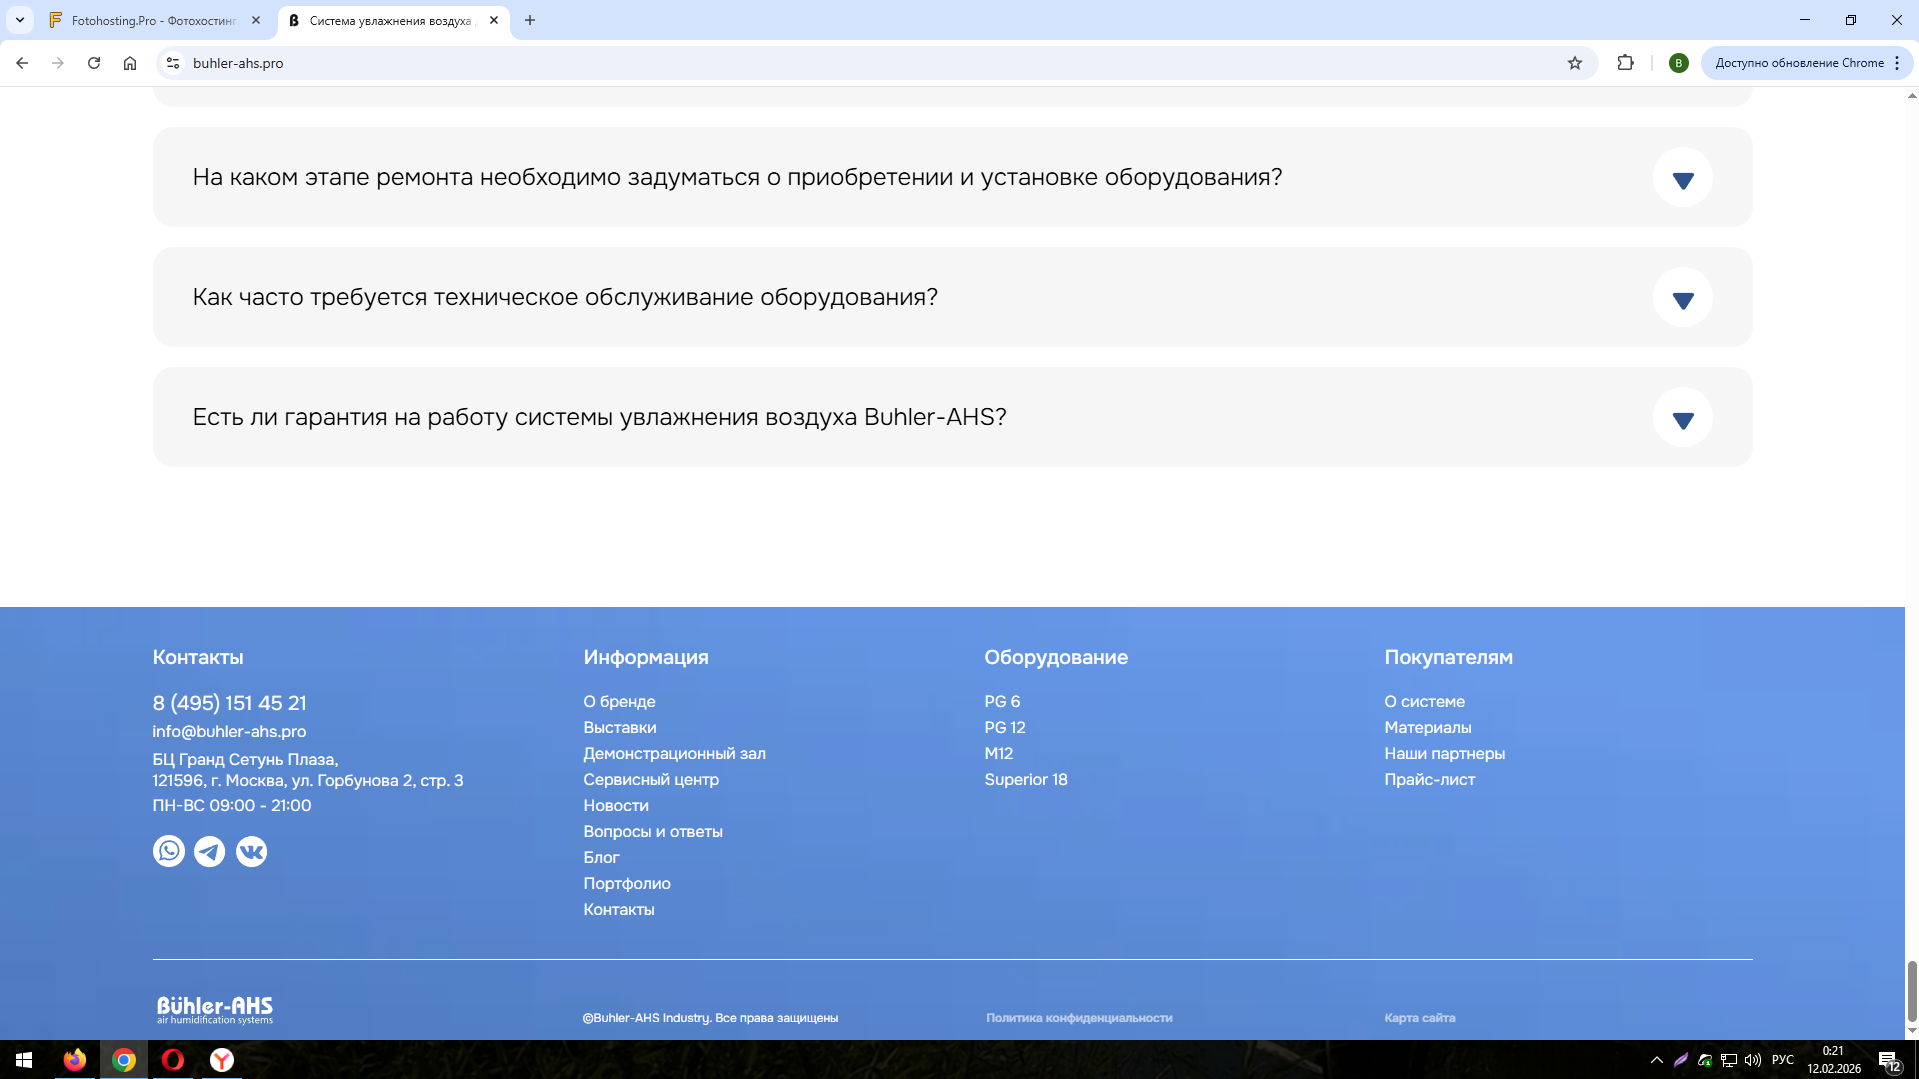Click the page vertical scrollbar thumb
The width and height of the screenshot is (1919, 1079).
point(1912,991)
